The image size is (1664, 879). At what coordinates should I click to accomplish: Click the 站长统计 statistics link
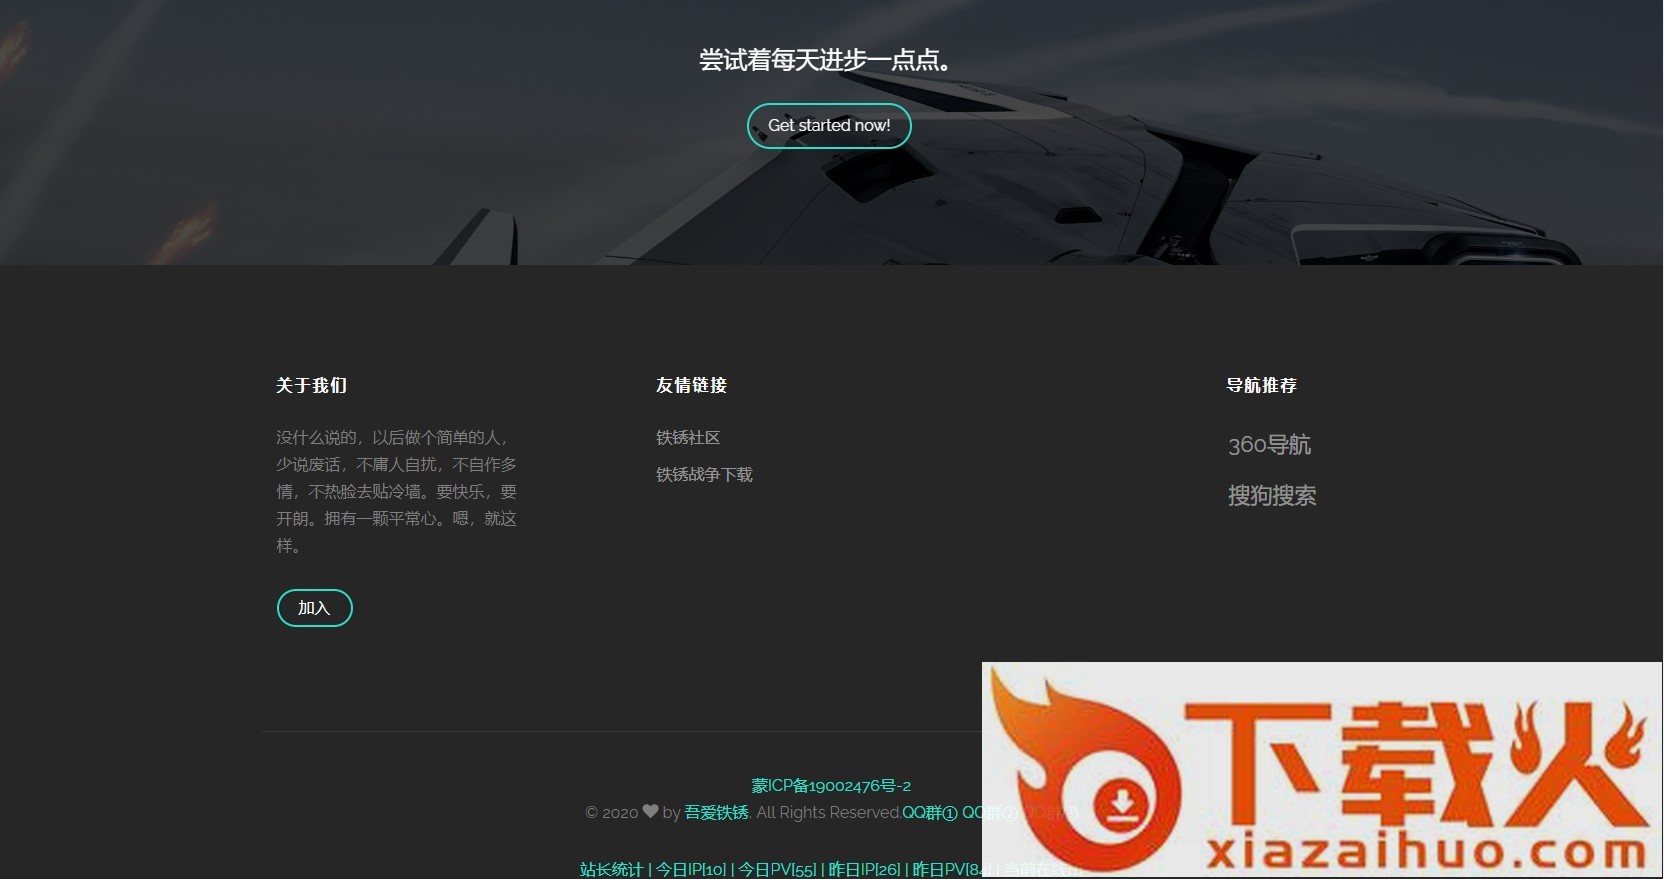[611, 870]
